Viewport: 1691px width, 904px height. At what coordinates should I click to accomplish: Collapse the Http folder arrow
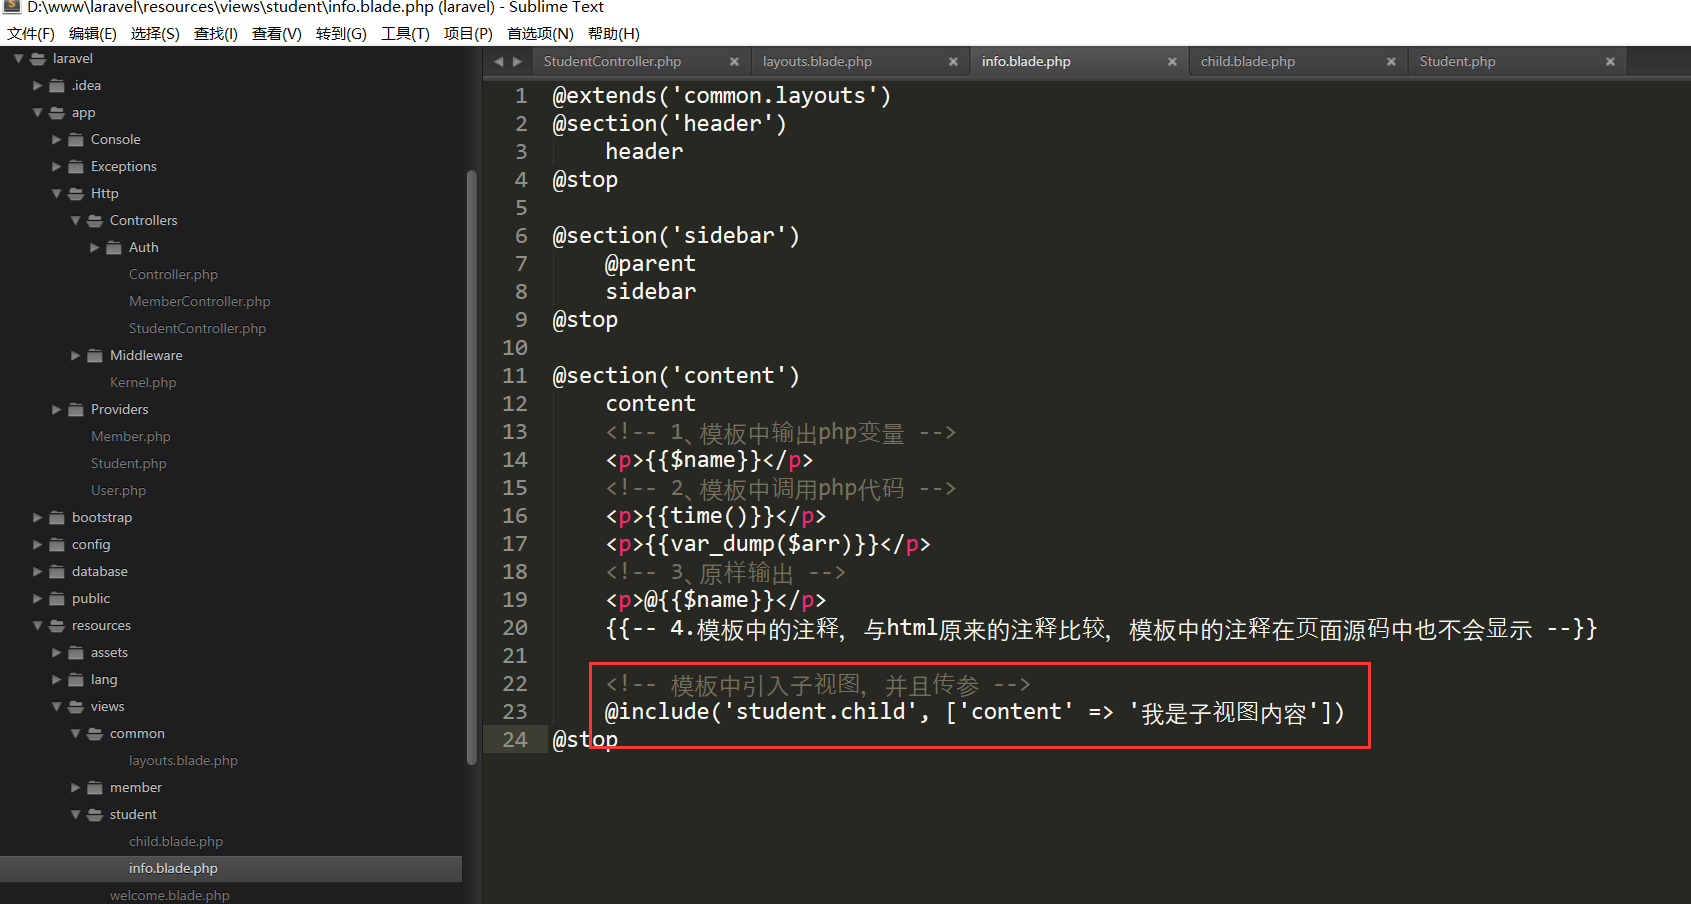click(57, 194)
